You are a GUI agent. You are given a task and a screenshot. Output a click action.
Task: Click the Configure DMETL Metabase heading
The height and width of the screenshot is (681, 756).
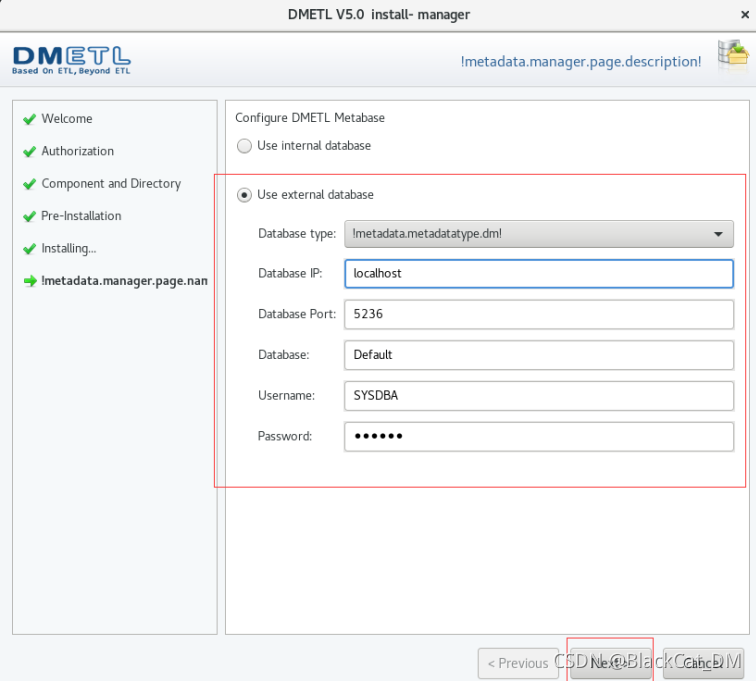coord(310,118)
